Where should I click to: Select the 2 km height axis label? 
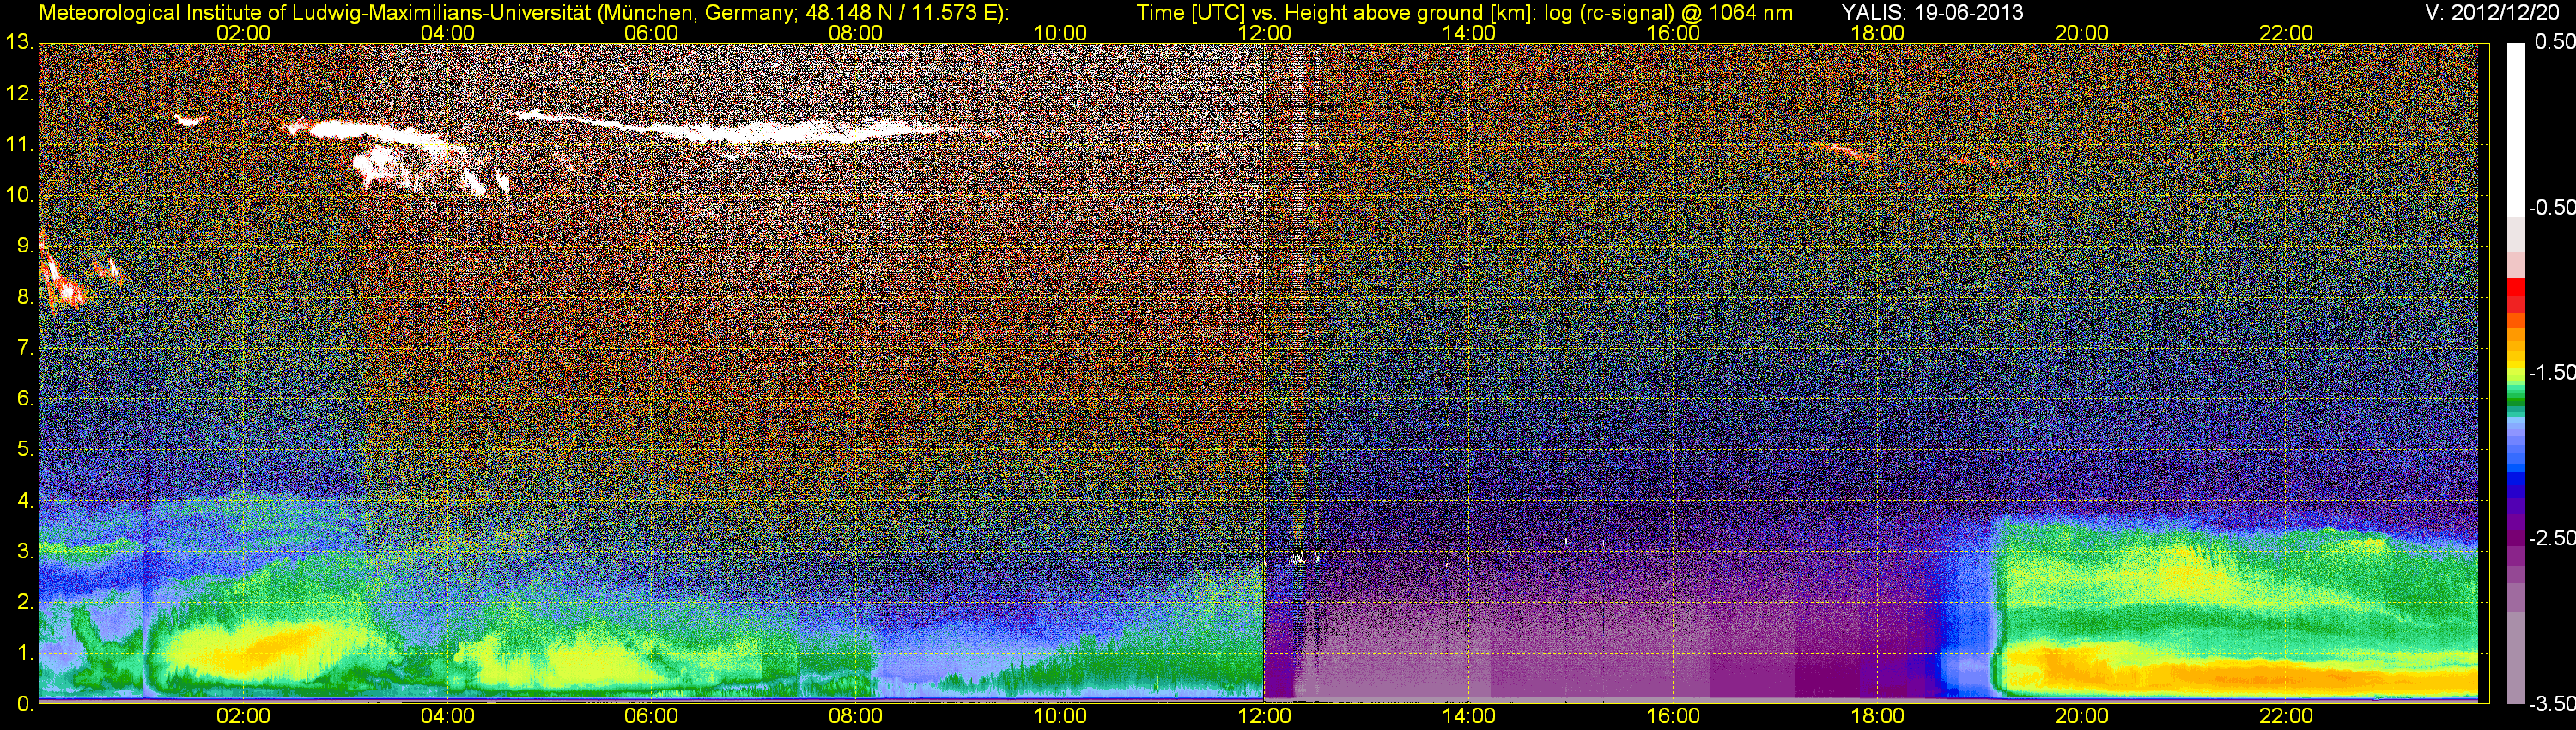tap(24, 602)
